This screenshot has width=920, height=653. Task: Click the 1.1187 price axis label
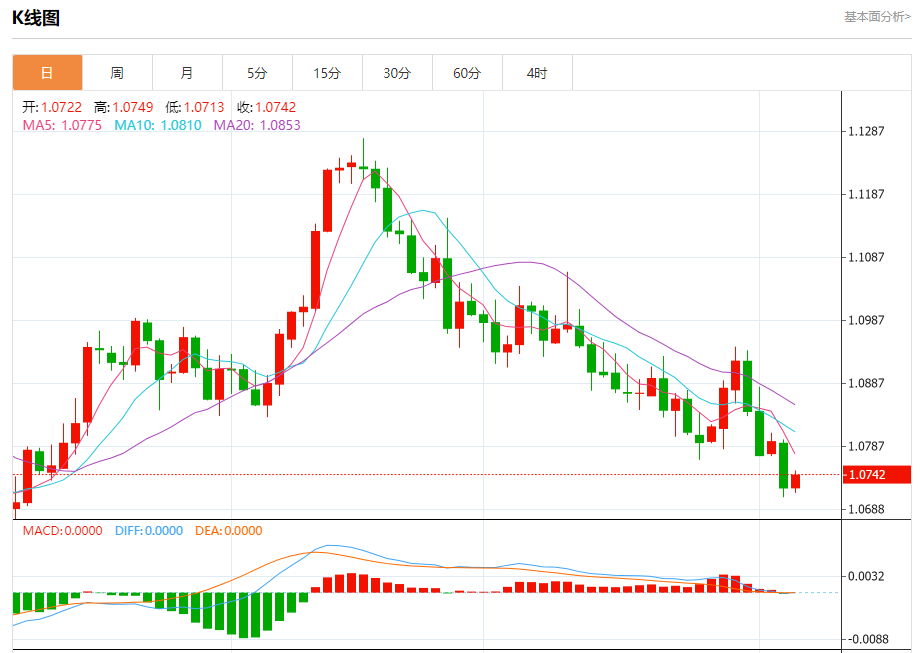[866, 194]
